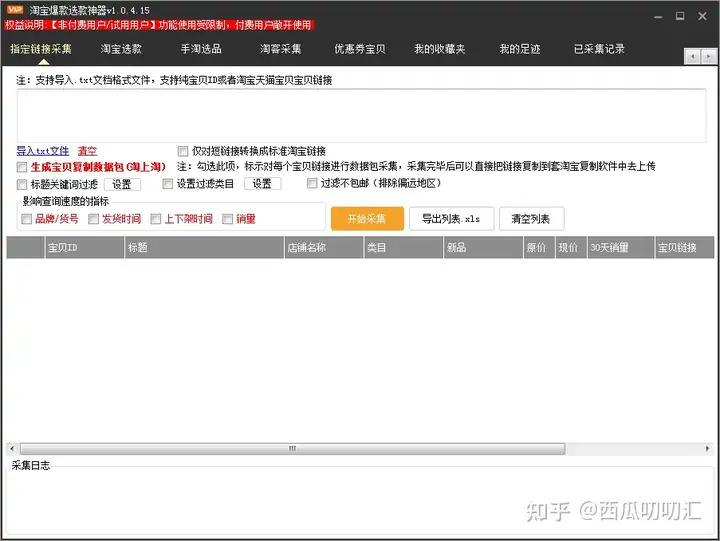Check the 发货时间 indicator
The width and height of the screenshot is (720, 541).
click(x=94, y=219)
